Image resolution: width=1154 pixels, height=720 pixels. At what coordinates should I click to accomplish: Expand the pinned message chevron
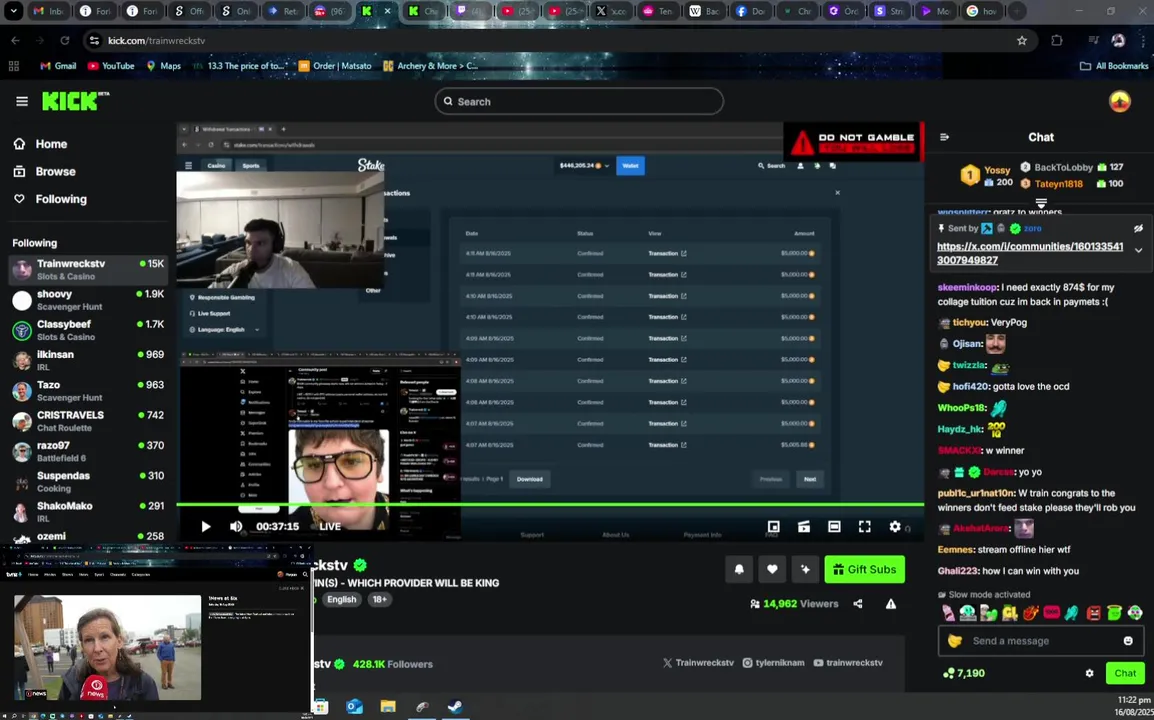click(1139, 250)
